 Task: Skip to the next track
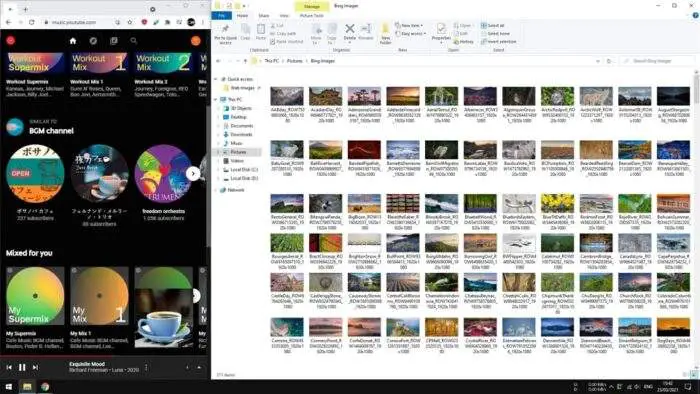pyautogui.click(x=35, y=367)
